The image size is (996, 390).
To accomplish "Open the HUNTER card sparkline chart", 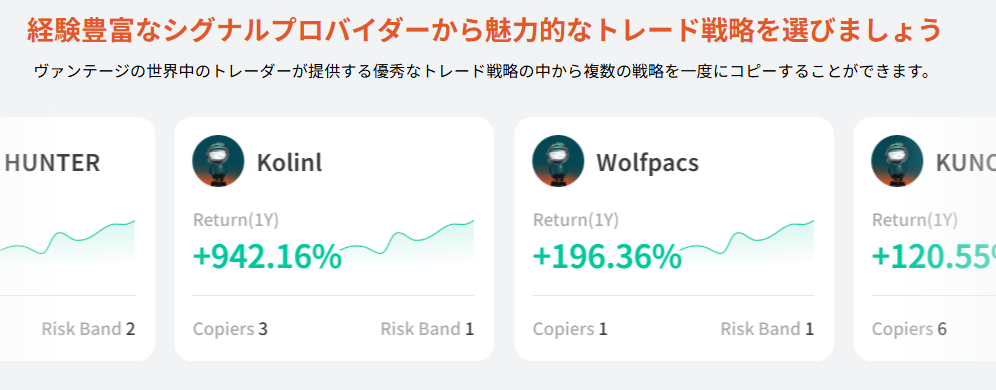I will [x=67, y=241].
